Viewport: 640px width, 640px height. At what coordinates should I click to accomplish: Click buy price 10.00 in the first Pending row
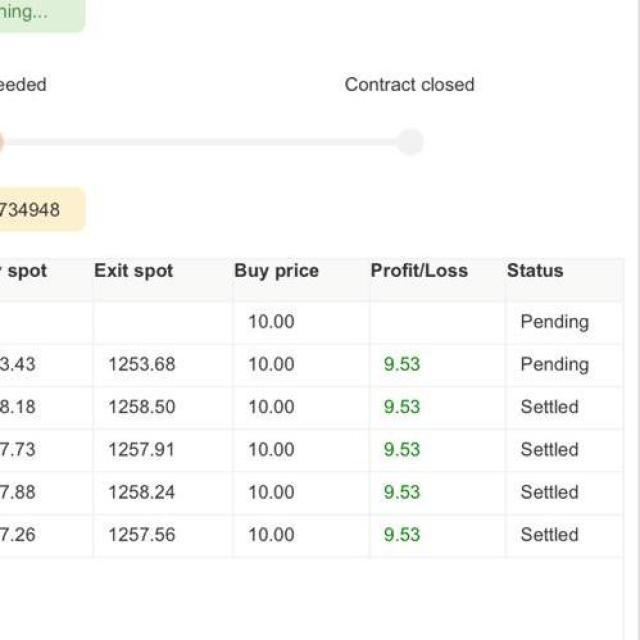click(x=271, y=322)
